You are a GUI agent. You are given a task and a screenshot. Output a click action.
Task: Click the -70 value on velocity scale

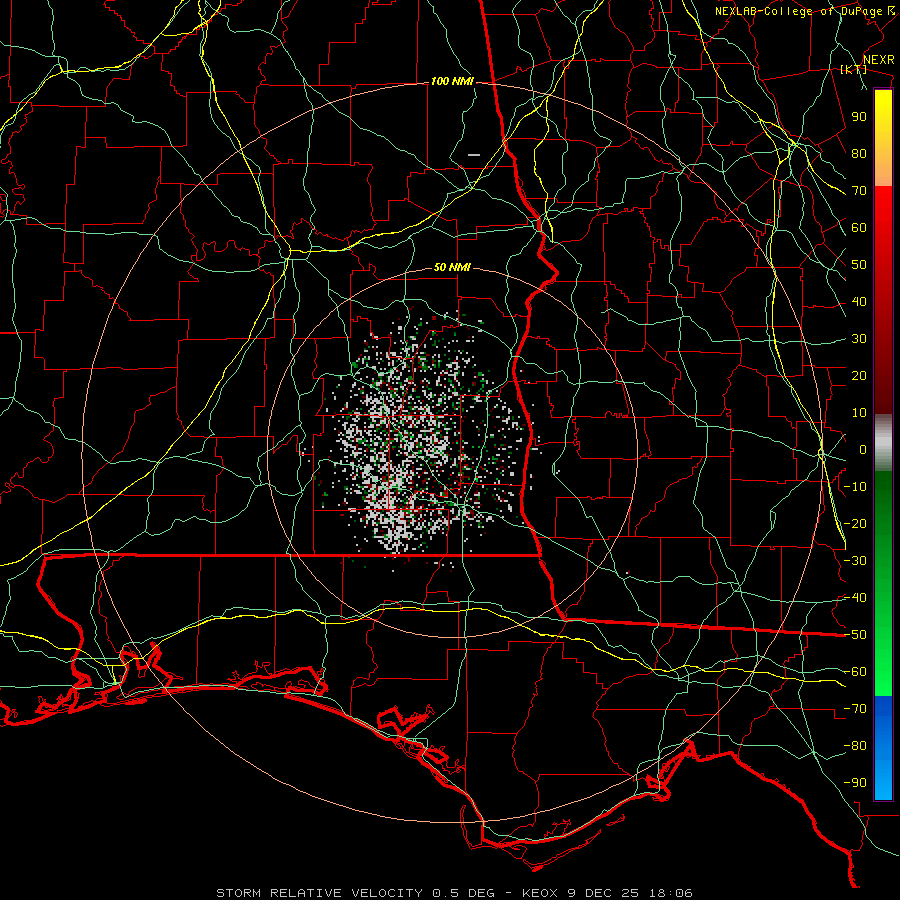click(x=855, y=709)
